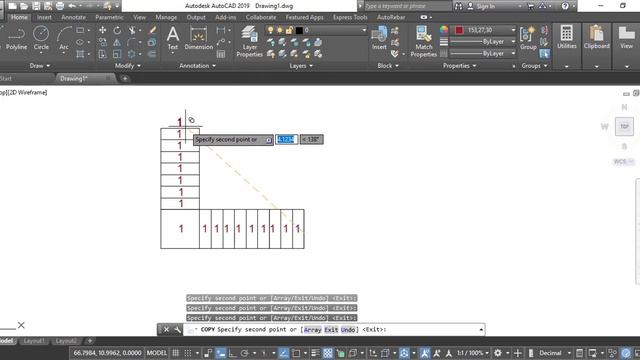
Task: Click the red object color swatch
Action: (459, 30)
